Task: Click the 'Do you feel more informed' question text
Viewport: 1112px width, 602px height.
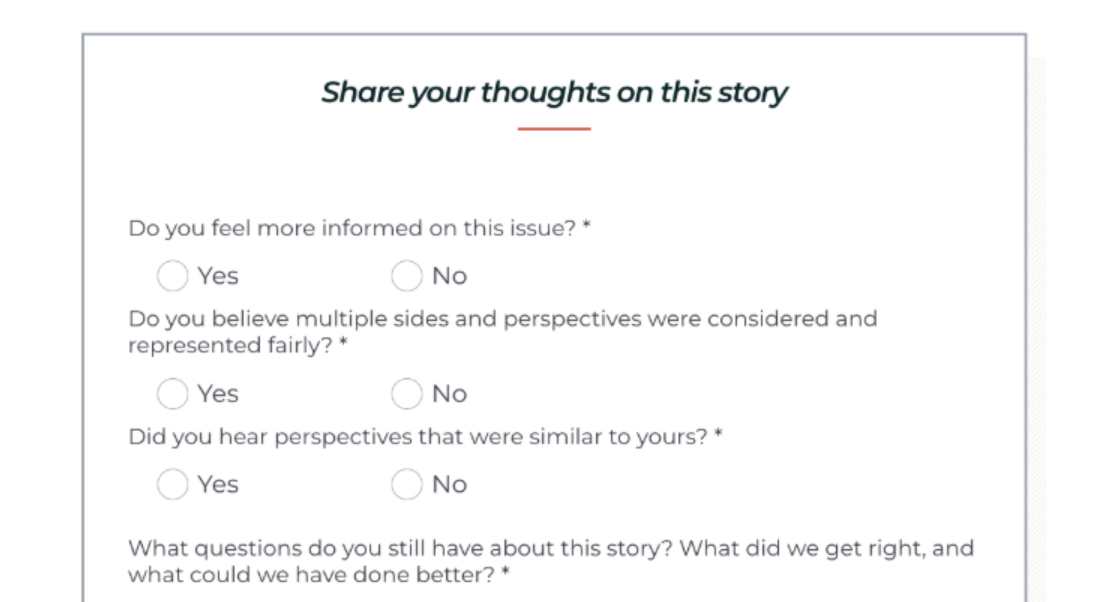Action: (x=352, y=228)
